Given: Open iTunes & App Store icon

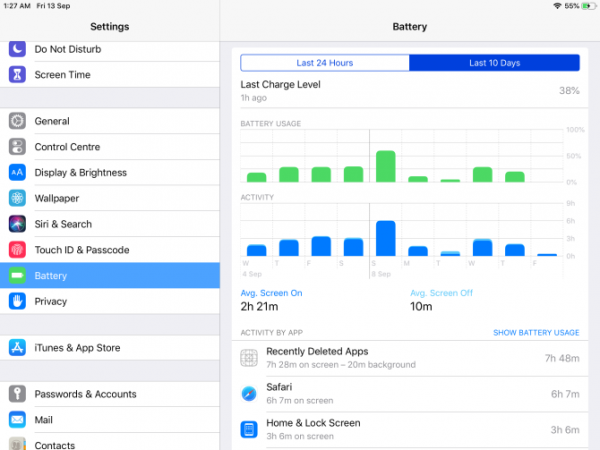Looking at the screenshot, I should pyautogui.click(x=17, y=347).
